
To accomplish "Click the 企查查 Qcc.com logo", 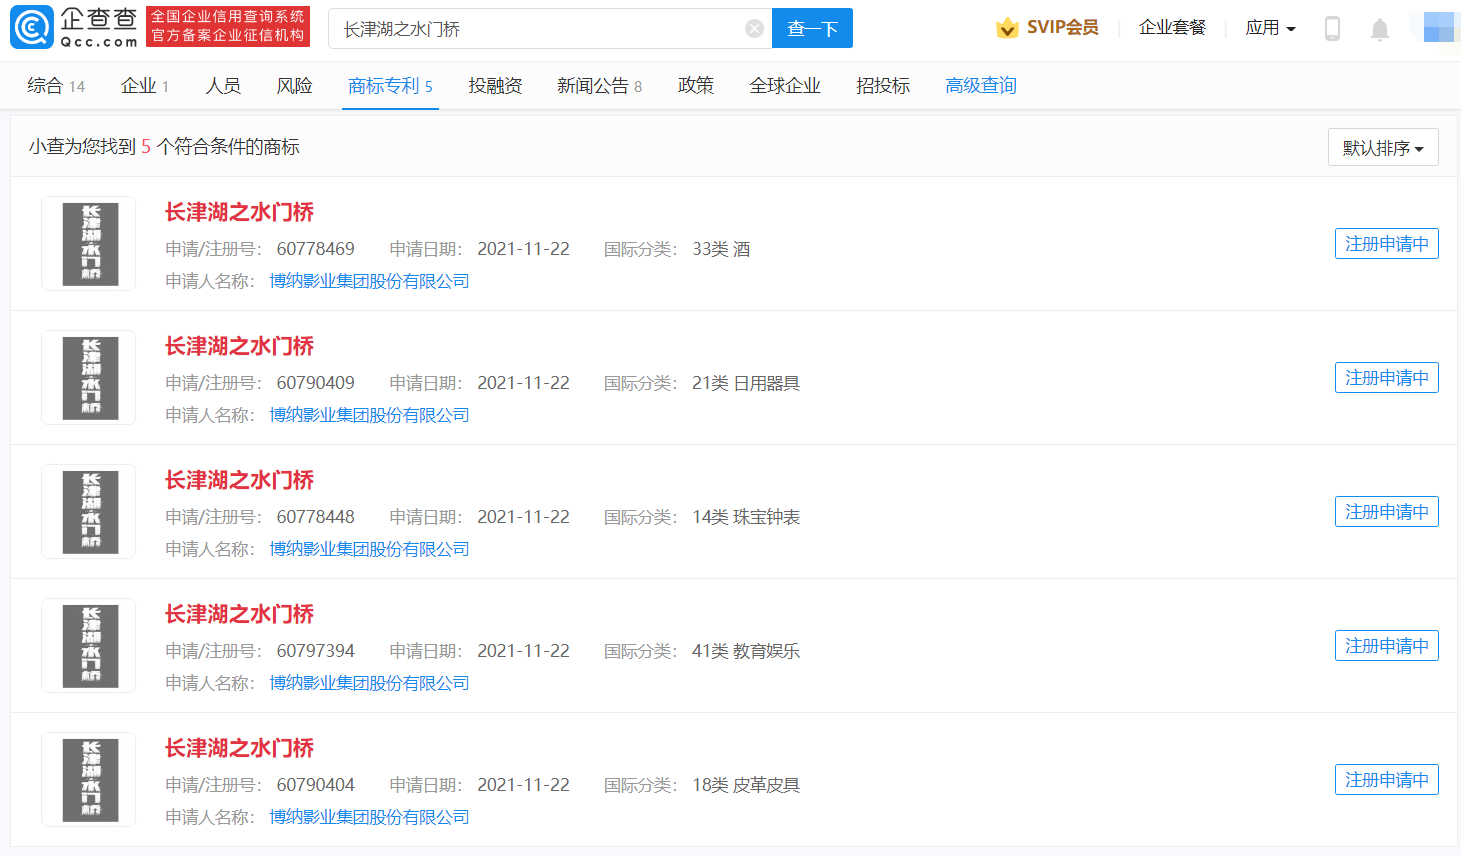I will tap(70, 26).
